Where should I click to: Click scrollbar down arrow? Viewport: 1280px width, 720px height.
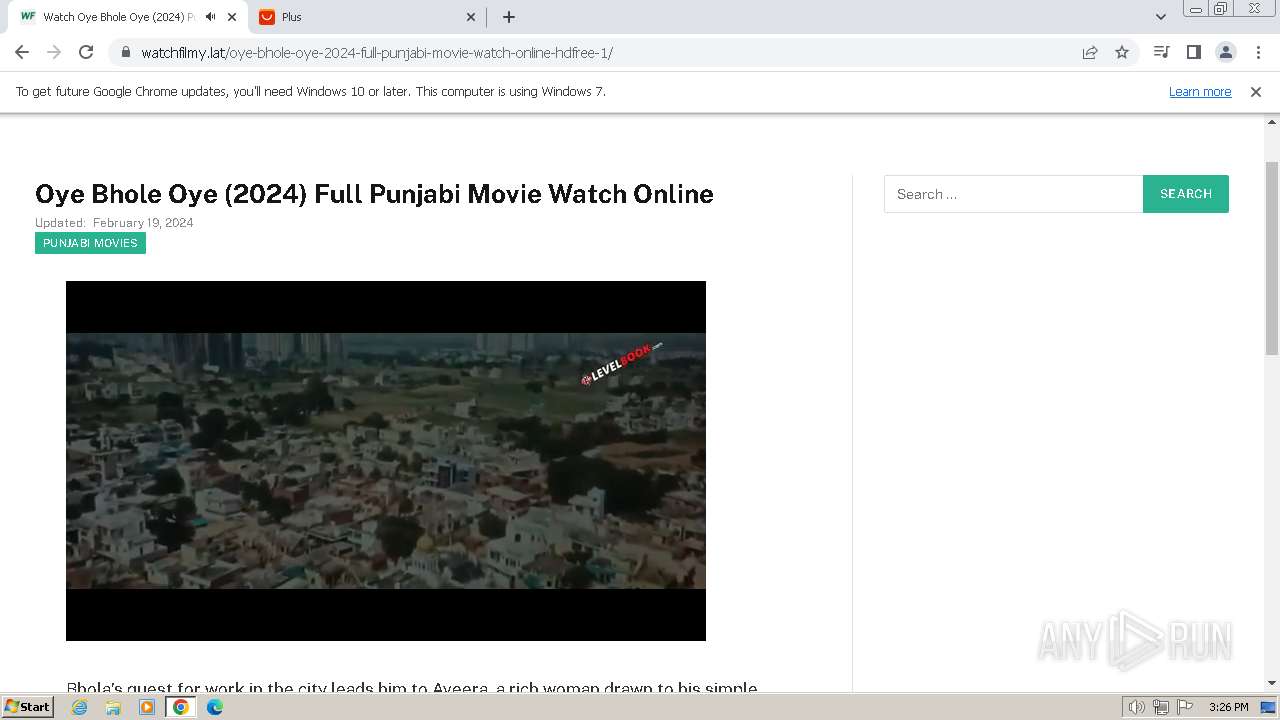[1272, 683]
